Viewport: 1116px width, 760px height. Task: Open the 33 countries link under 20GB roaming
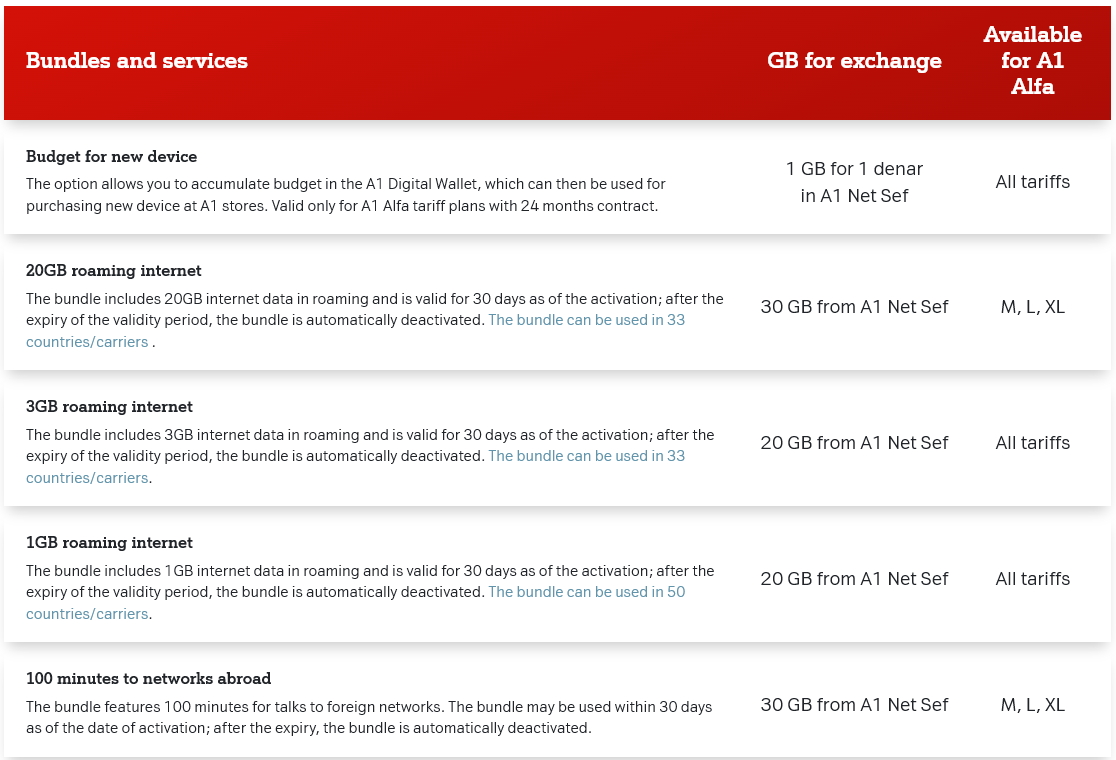(x=586, y=321)
